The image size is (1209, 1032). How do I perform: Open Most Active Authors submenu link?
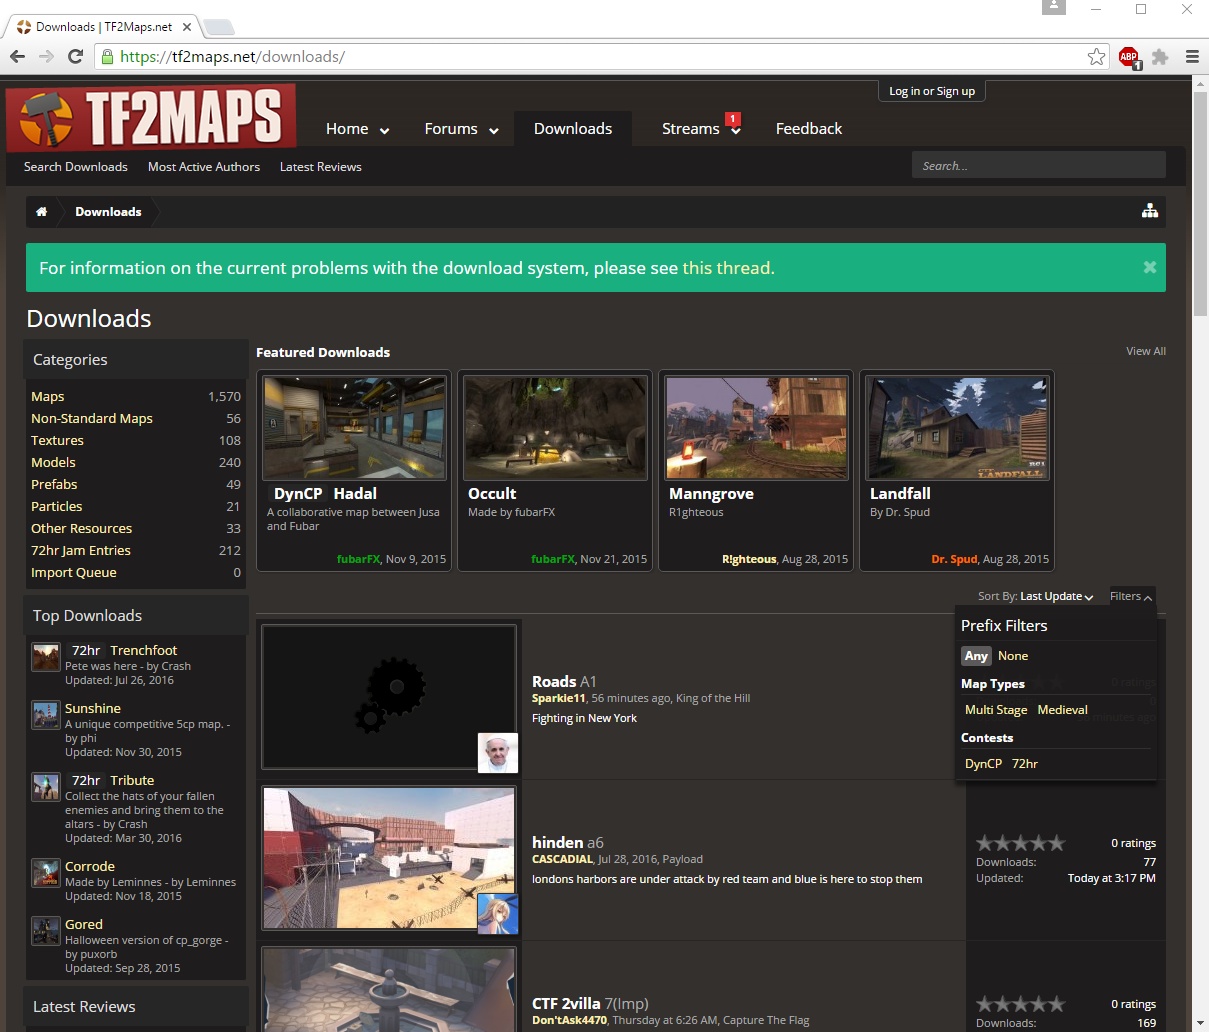(x=204, y=167)
